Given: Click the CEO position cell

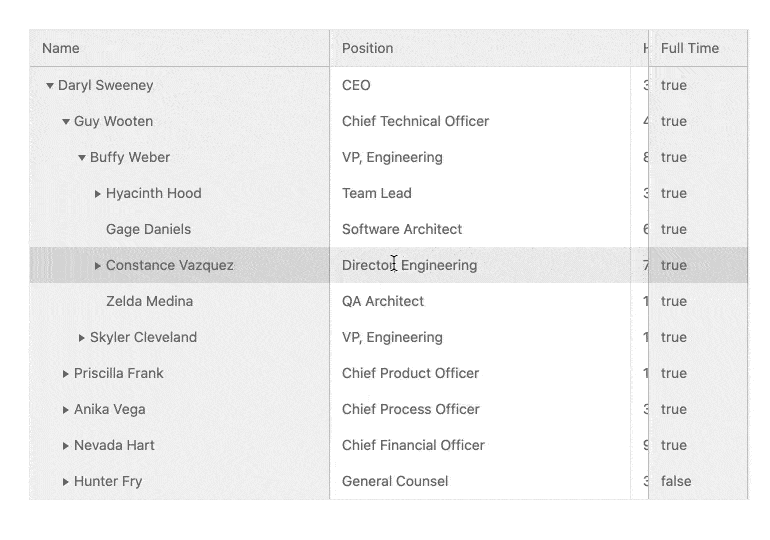Looking at the screenshot, I should point(356,86).
